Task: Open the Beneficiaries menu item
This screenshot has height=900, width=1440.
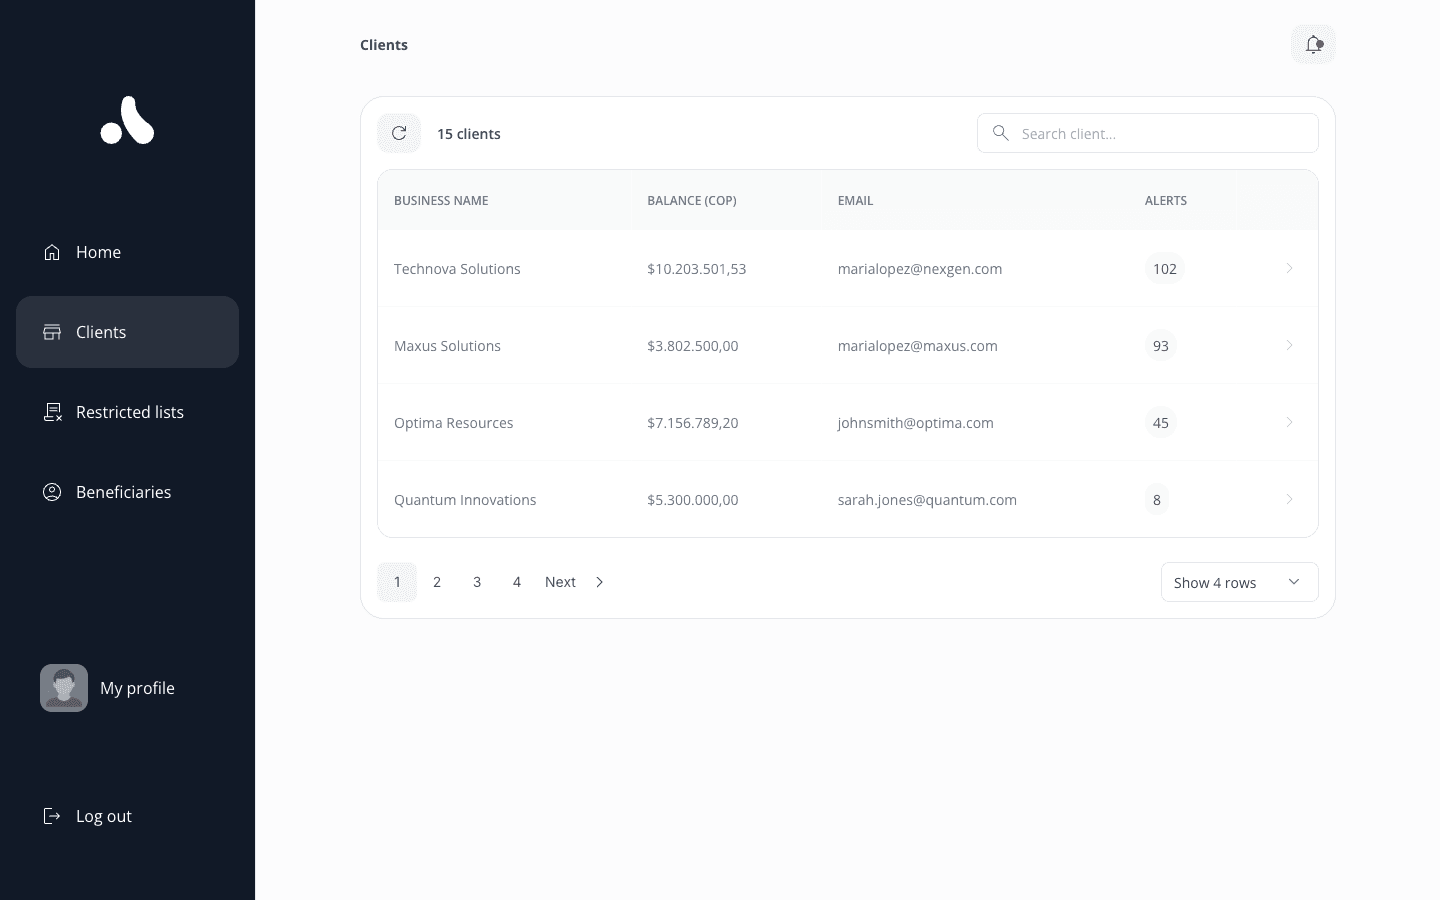Action: point(127,492)
